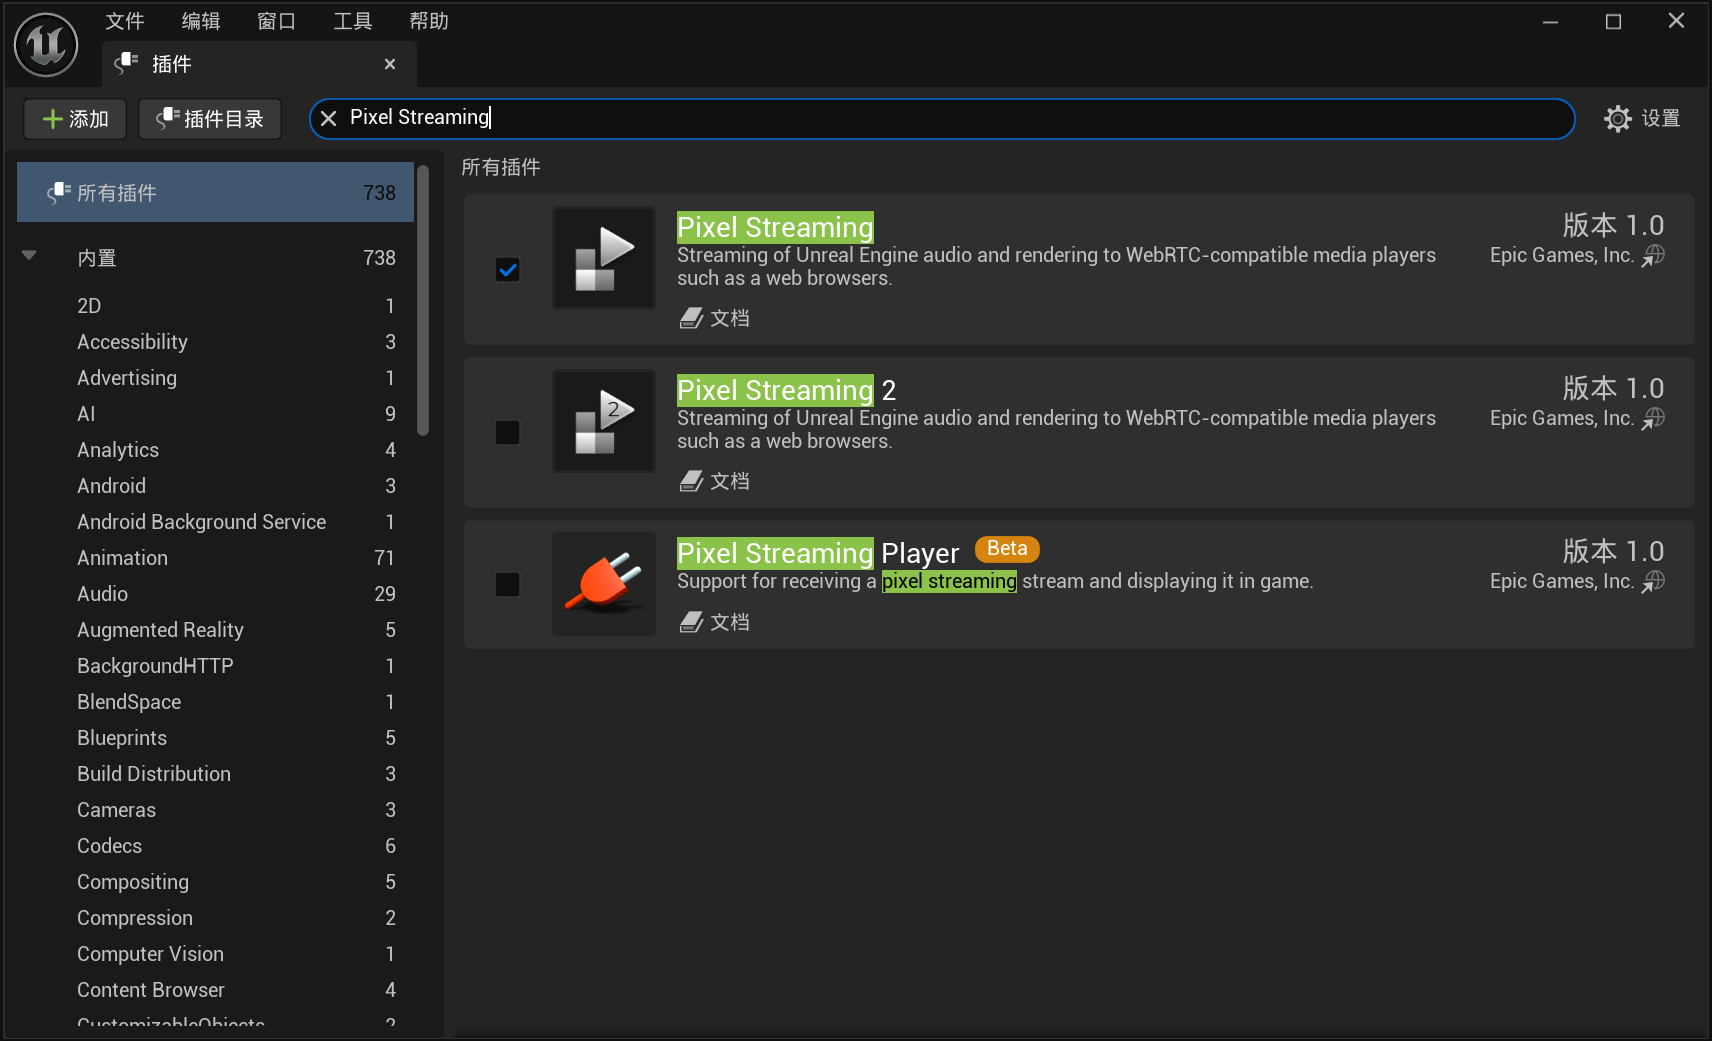
Task: Click the Pixel Streaming Player title
Action: (x=818, y=553)
